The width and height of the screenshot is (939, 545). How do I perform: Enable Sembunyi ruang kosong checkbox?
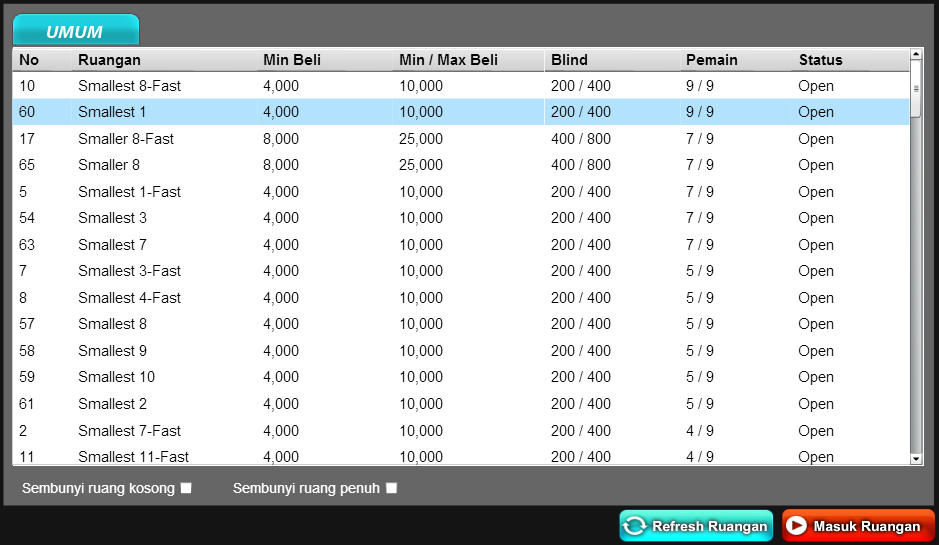(186, 488)
